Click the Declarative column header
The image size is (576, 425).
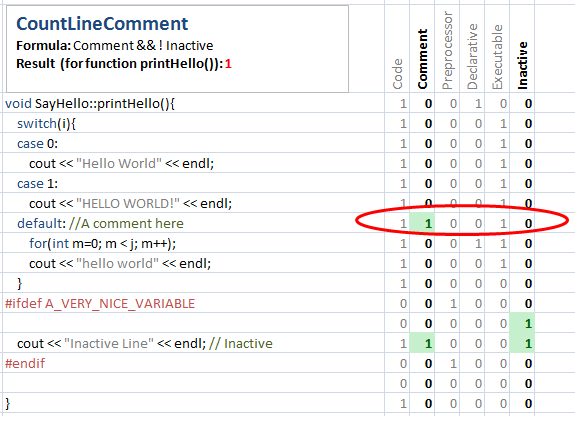pyautogui.click(x=472, y=57)
